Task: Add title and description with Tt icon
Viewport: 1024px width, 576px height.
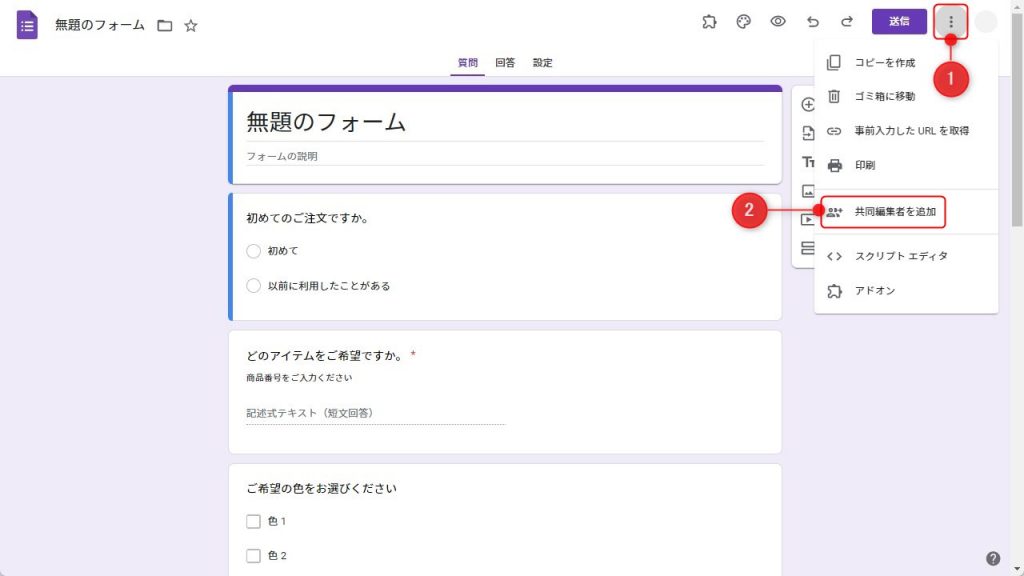Action: (808, 162)
